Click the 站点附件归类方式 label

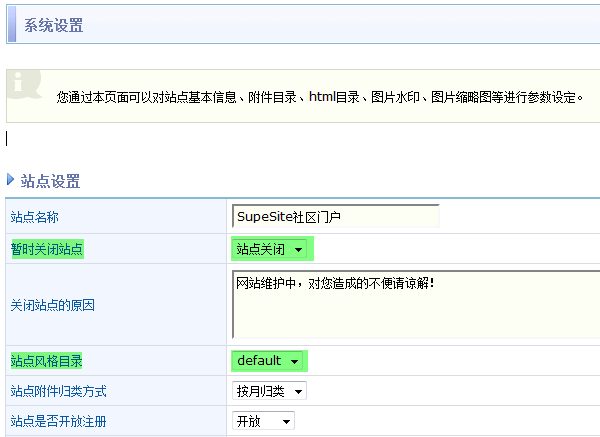(59, 391)
